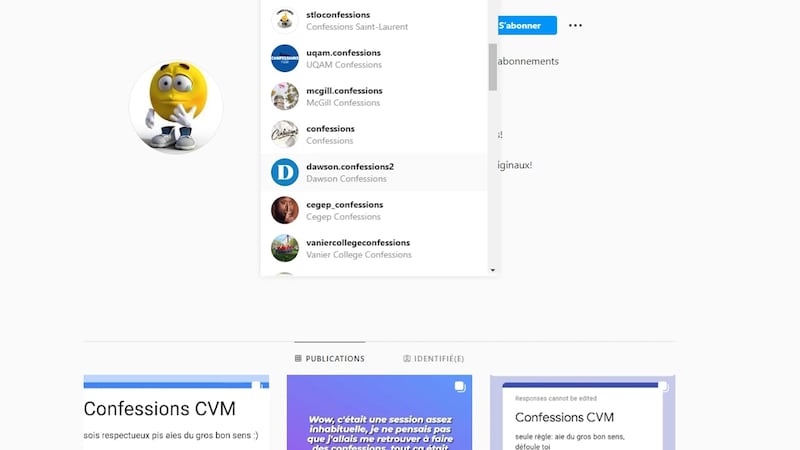Screen dimensions: 800x450
Task: Click the Publications grid icon
Action: click(298, 359)
